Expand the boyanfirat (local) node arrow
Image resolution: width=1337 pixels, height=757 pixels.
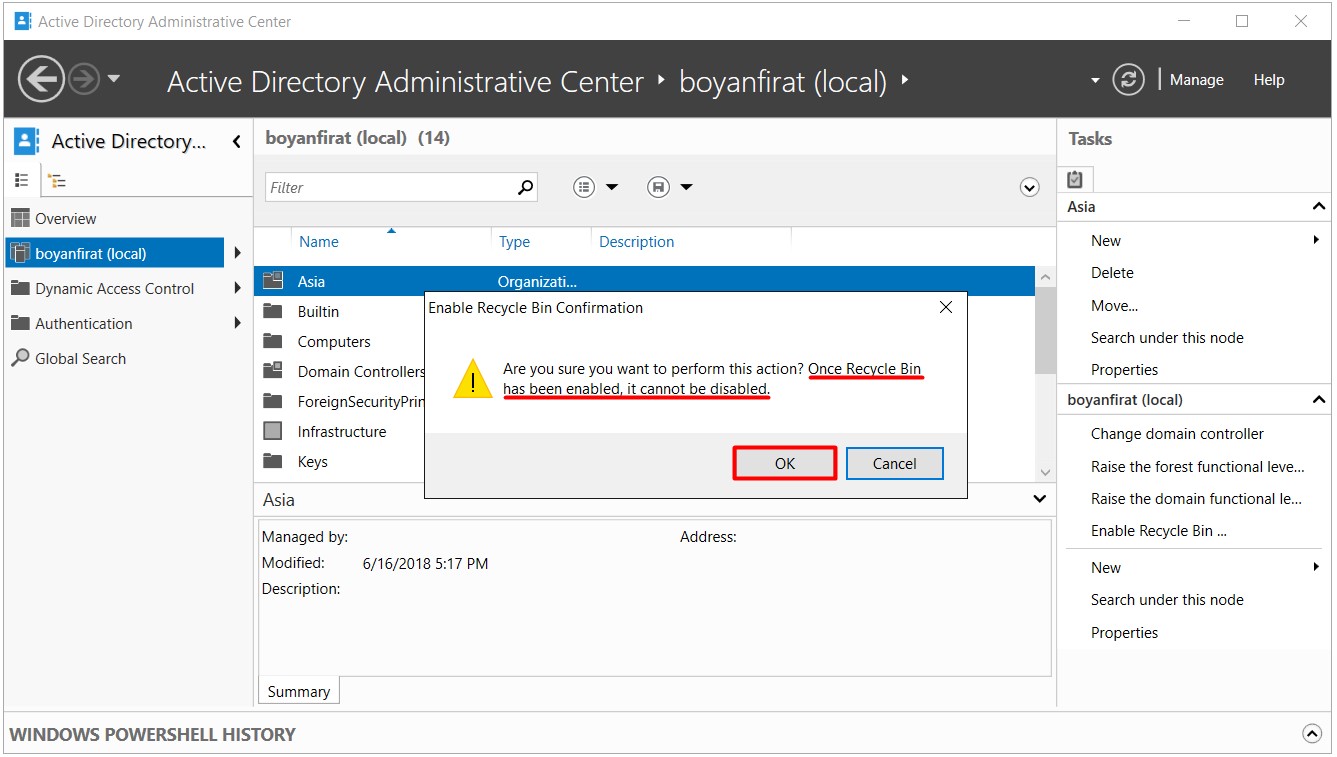pyautogui.click(x=237, y=254)
